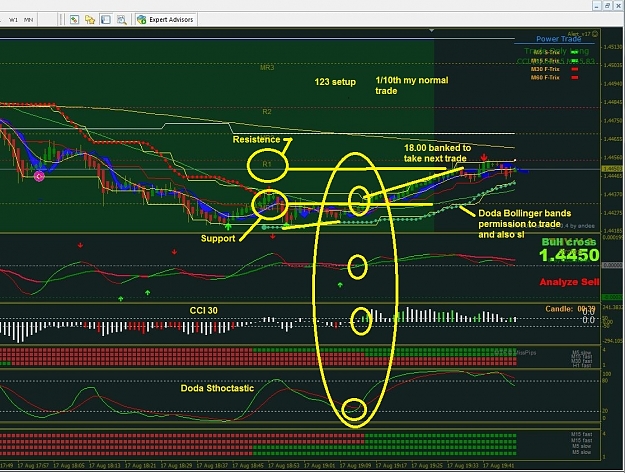Click the 17 Aug 18:21 time label
625x473 pixels.
point(139,465)
